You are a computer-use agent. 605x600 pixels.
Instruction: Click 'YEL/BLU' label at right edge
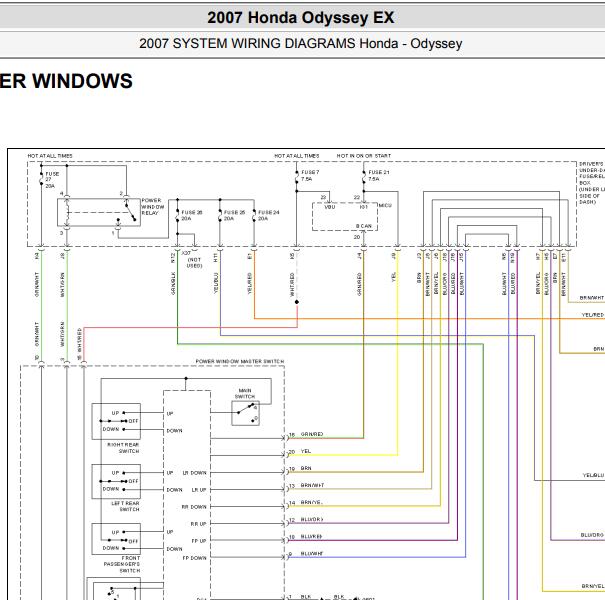tap(593, 475)
